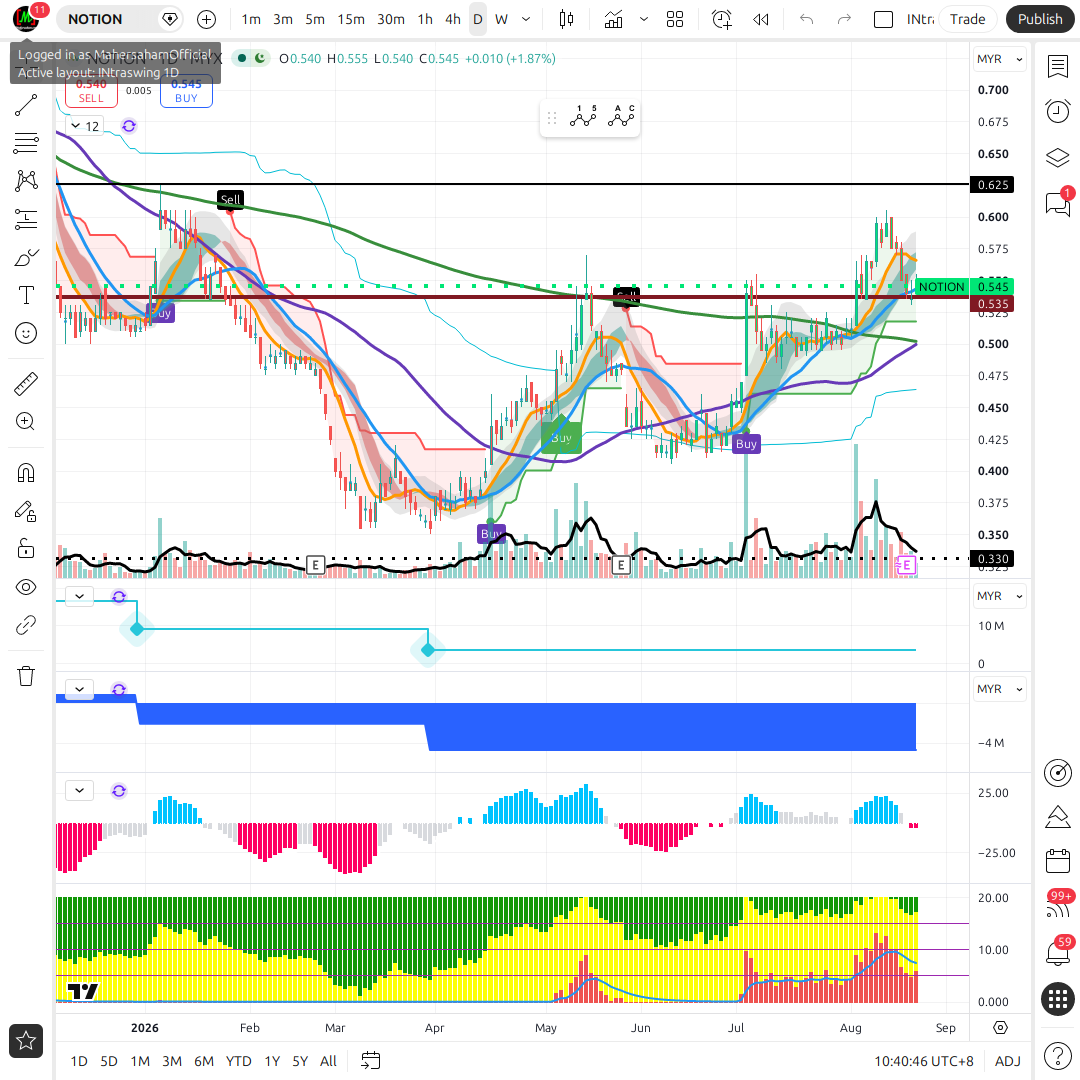Open the Fibonacci retracement tools
This screenshot has width=1080, height=1080.
(25, 143)
